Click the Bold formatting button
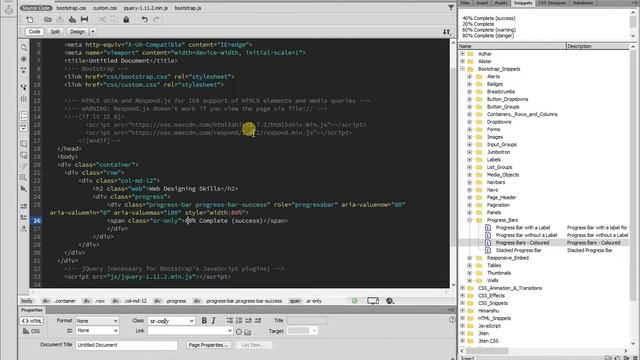Image resolution: width=640 pixels, height=360 pixels. (x=204, y=320)
